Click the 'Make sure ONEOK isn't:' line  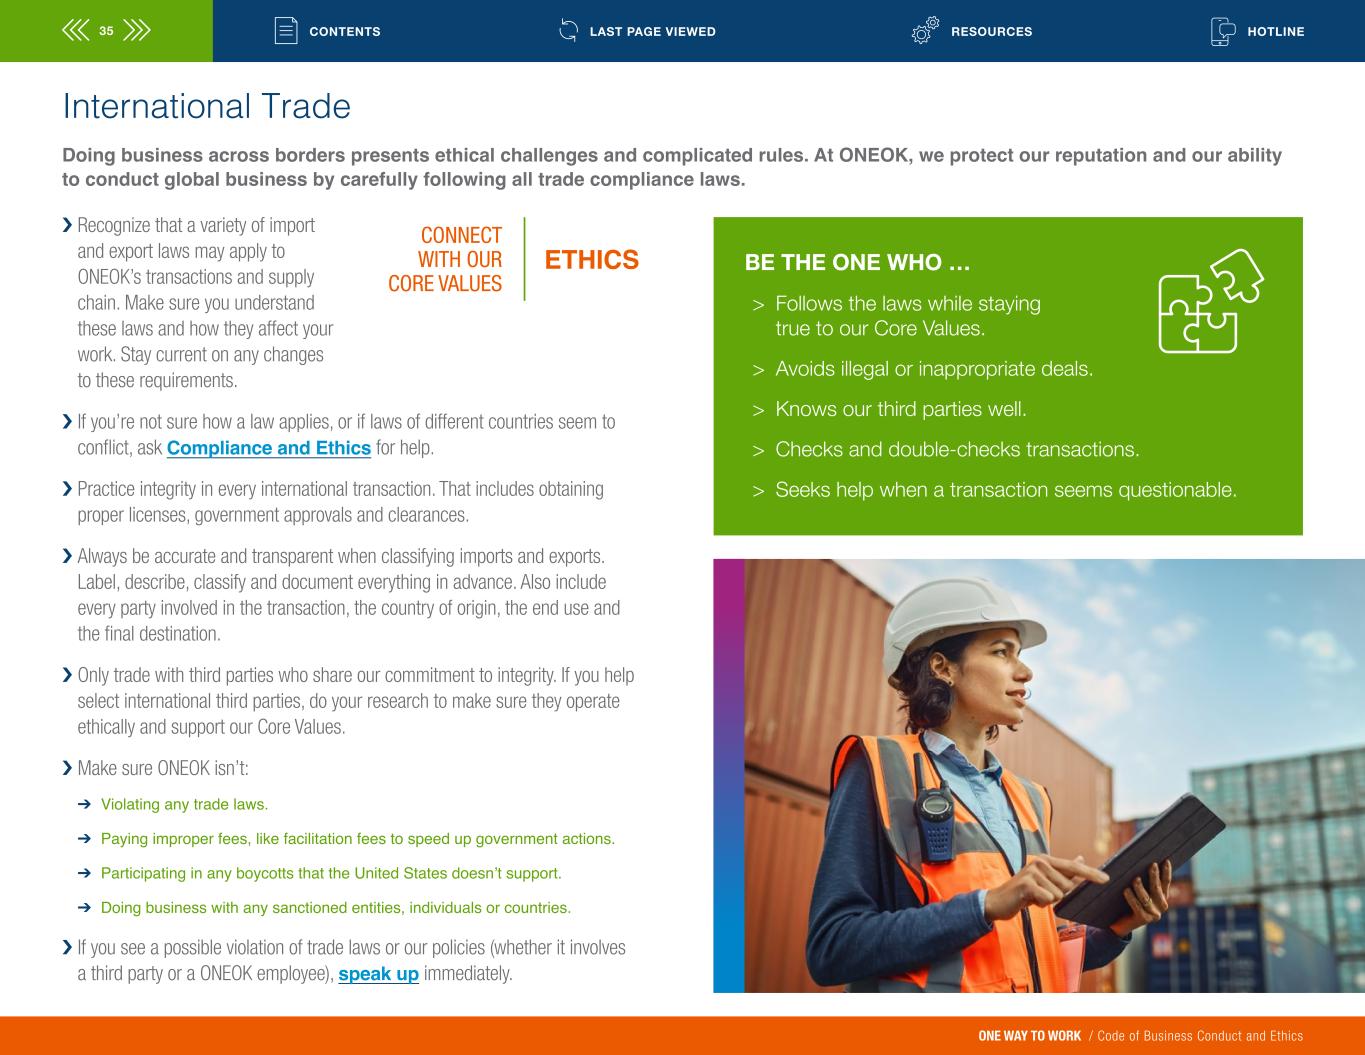[x=163, y=768]
